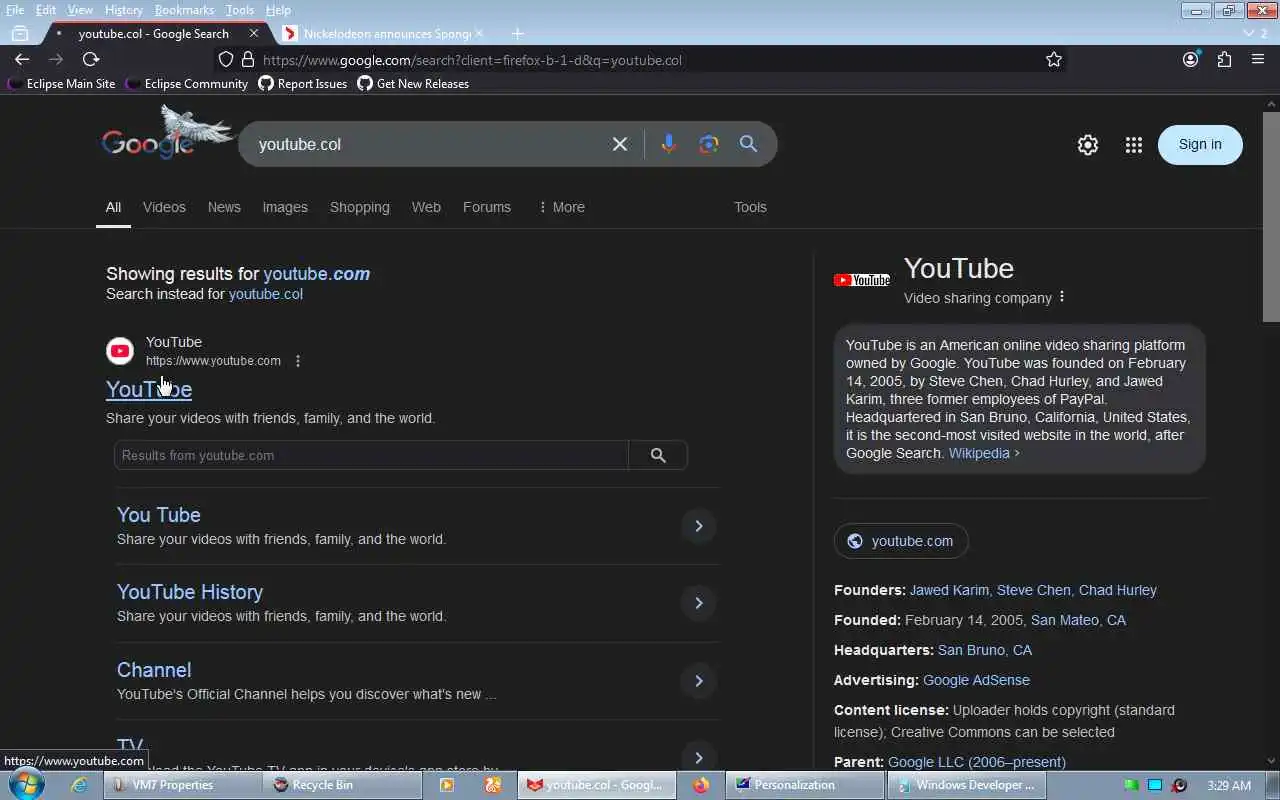Open the main YouTube result title
The height and width of the screenshot is (800, 1280).
pos(149,389)
